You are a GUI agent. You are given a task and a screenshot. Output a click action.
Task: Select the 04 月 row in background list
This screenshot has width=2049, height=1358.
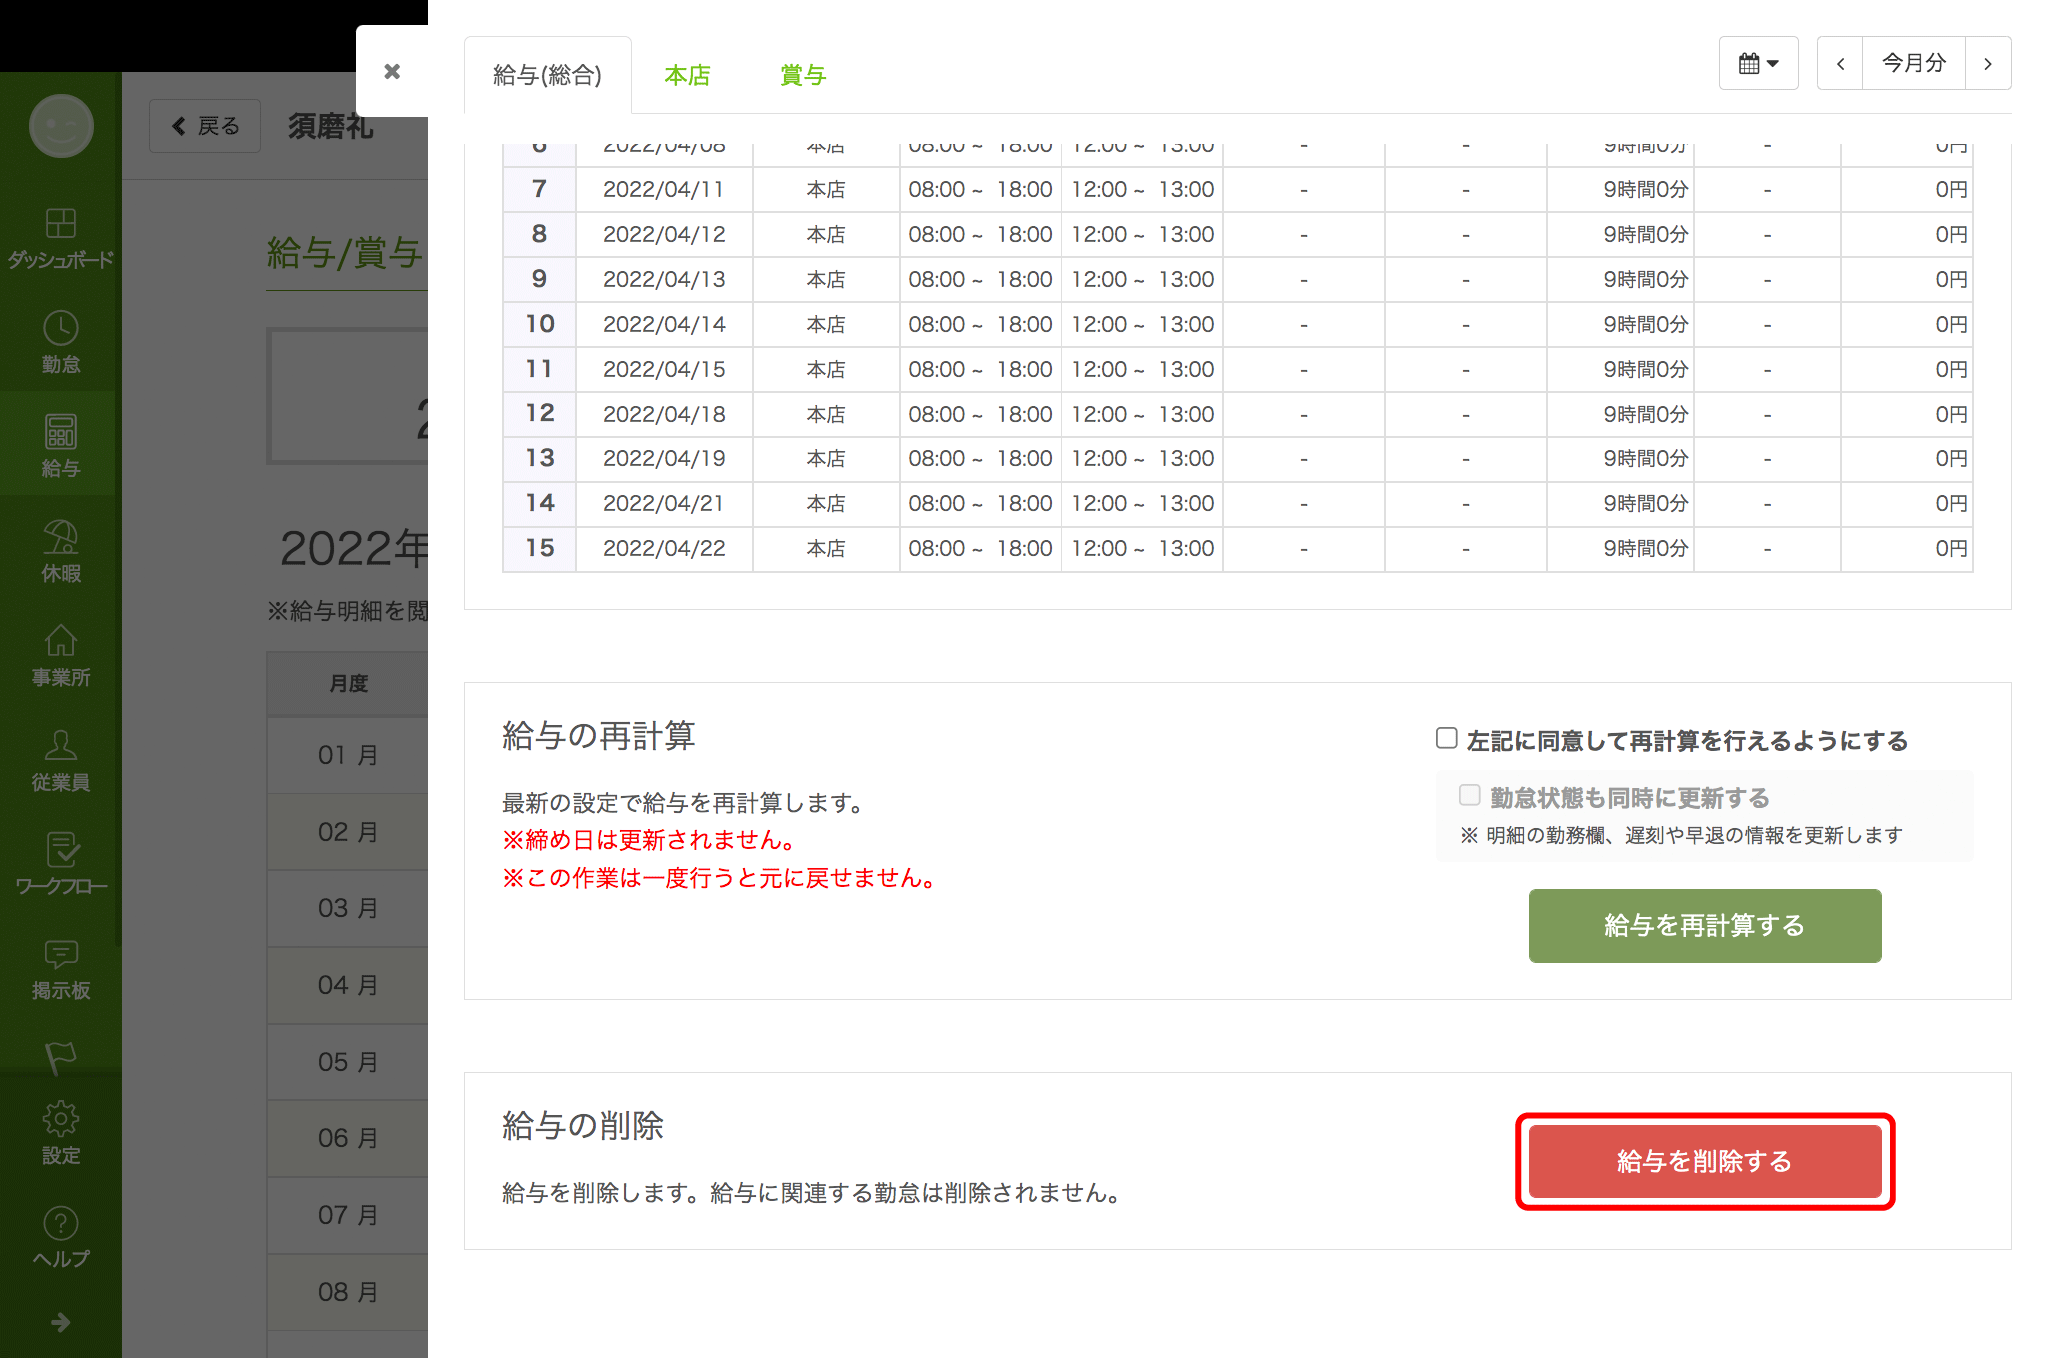[347, 985]
